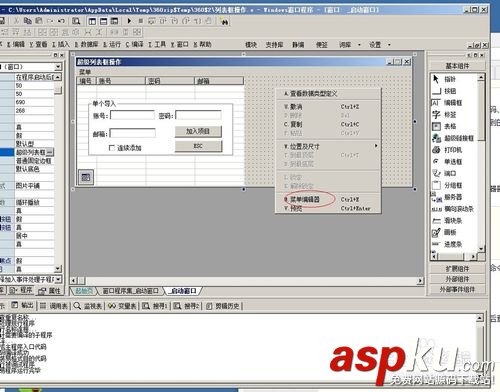The height and width of the screenshot is (392, 500).
Task: Click the … button beside 超级列表框 property
Action: pos(50,152)
